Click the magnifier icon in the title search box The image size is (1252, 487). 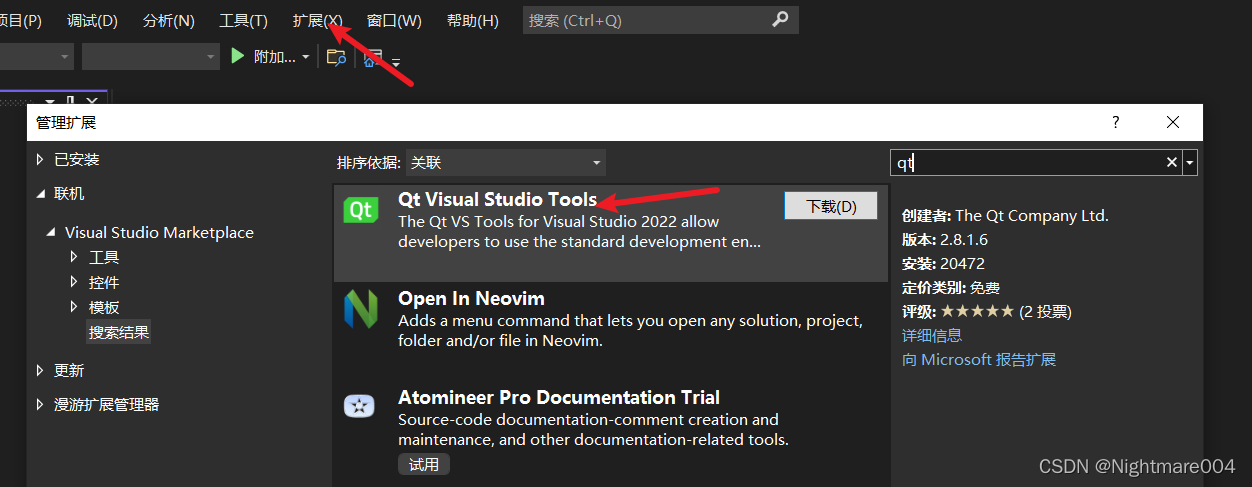coord(781,20)
